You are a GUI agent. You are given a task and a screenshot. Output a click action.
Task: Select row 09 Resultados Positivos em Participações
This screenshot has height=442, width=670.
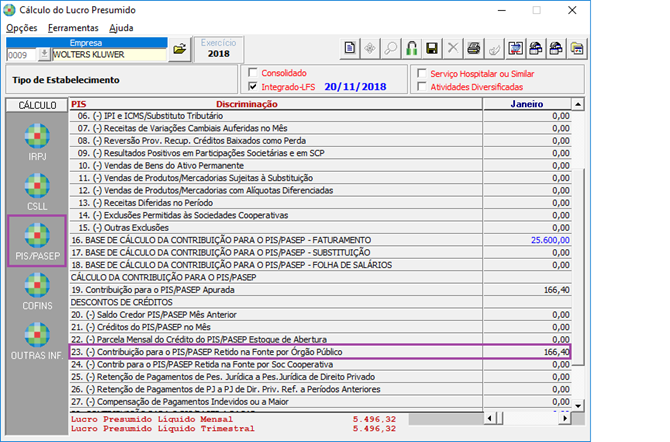click(320, 153)
